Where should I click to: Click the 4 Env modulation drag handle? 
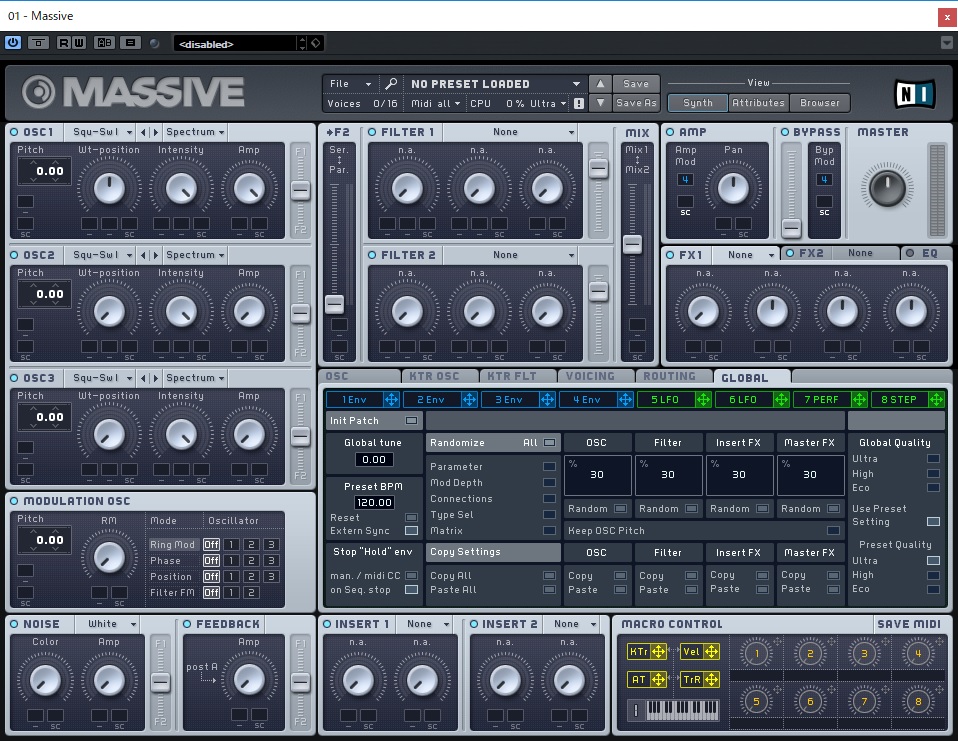pyautogui.click(x=625, y=400)
